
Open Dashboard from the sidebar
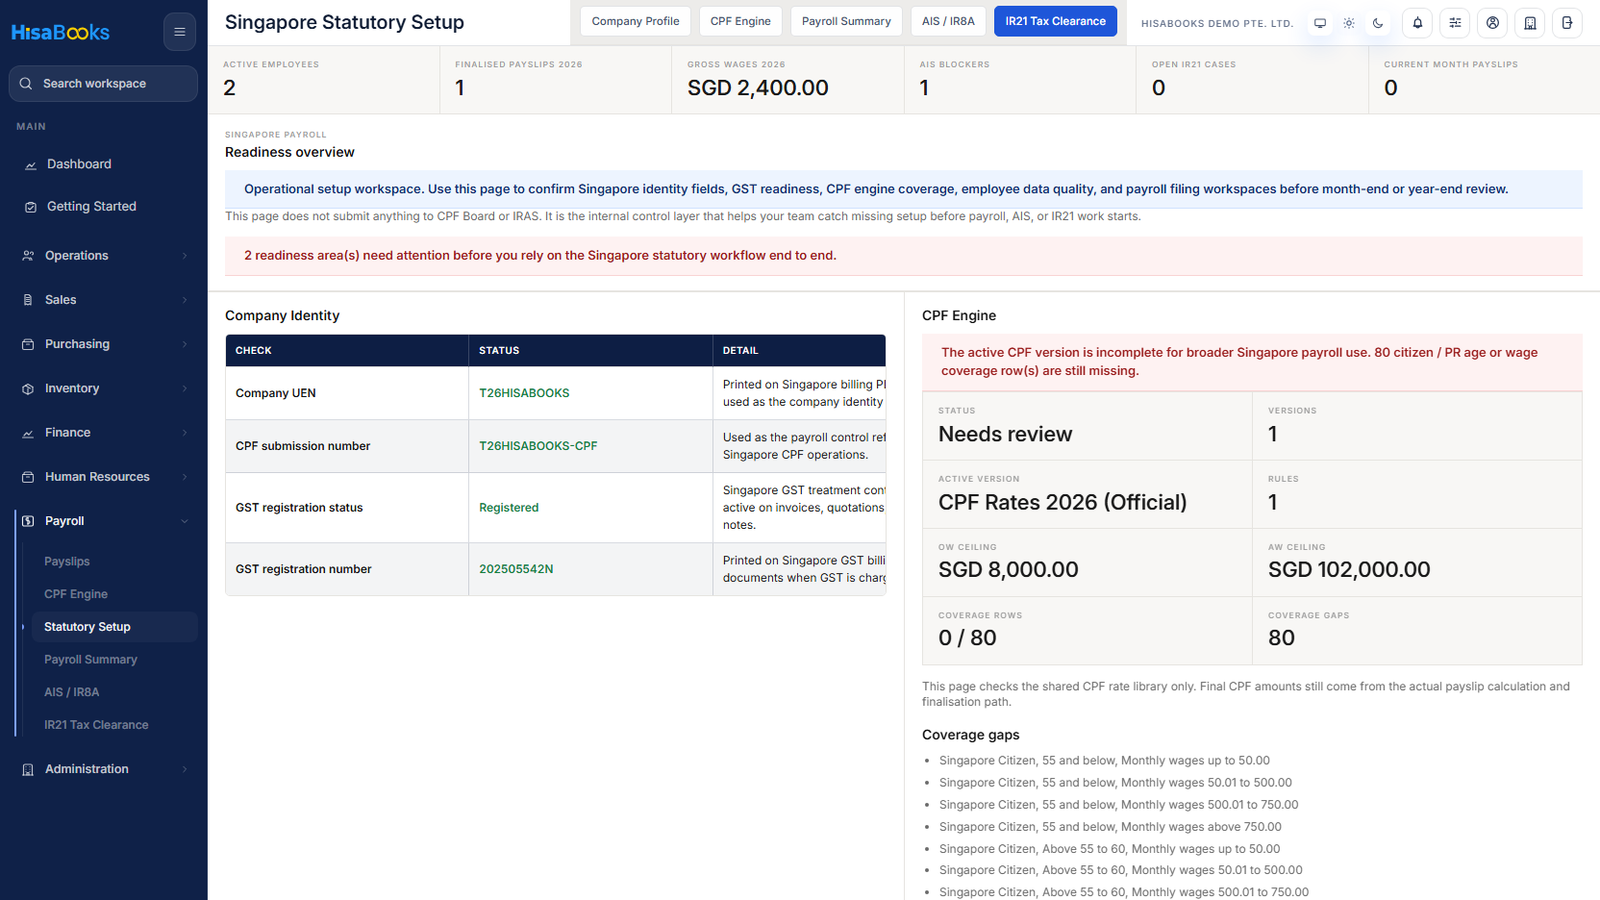[79, 164]
